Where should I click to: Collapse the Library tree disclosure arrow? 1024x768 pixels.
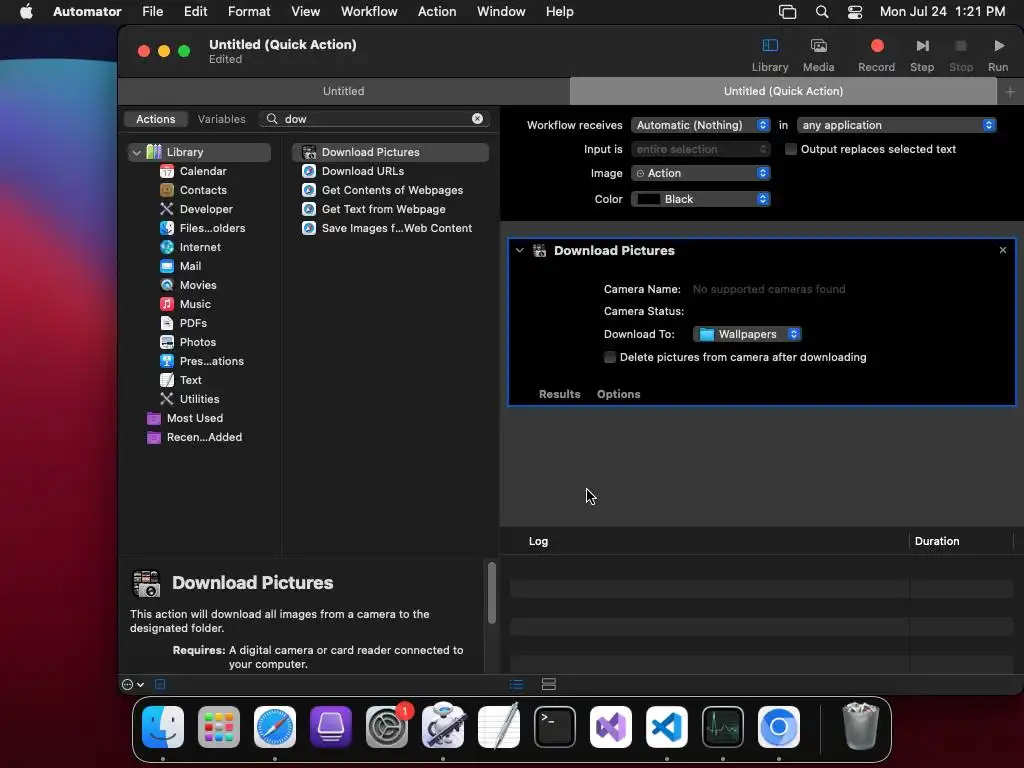(136, 152)
